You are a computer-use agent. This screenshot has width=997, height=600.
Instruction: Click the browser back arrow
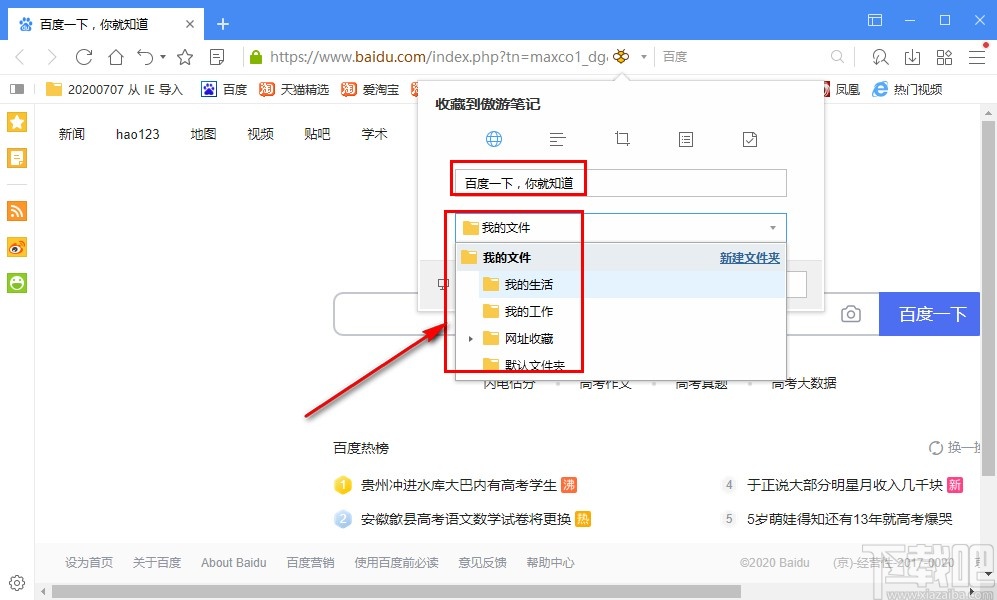click(20, 57)
